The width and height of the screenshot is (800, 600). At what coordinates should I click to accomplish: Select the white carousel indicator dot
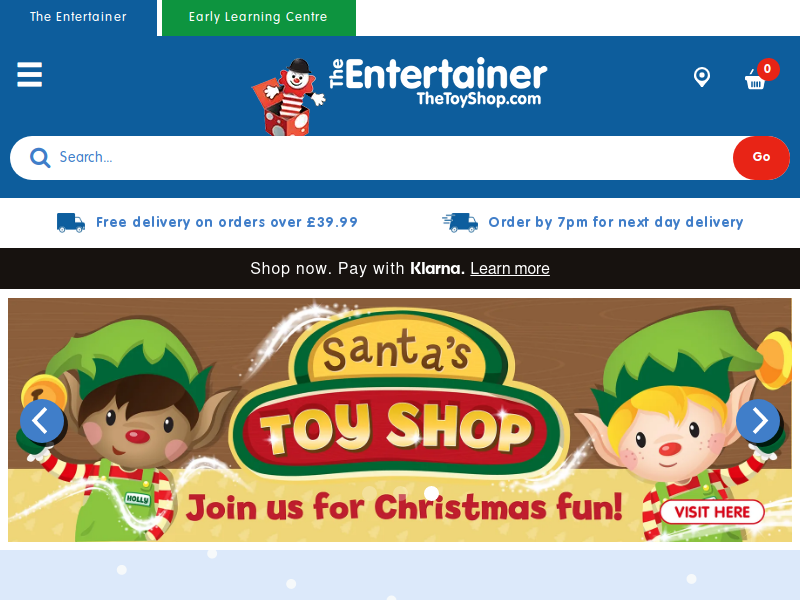pos(432,493)
